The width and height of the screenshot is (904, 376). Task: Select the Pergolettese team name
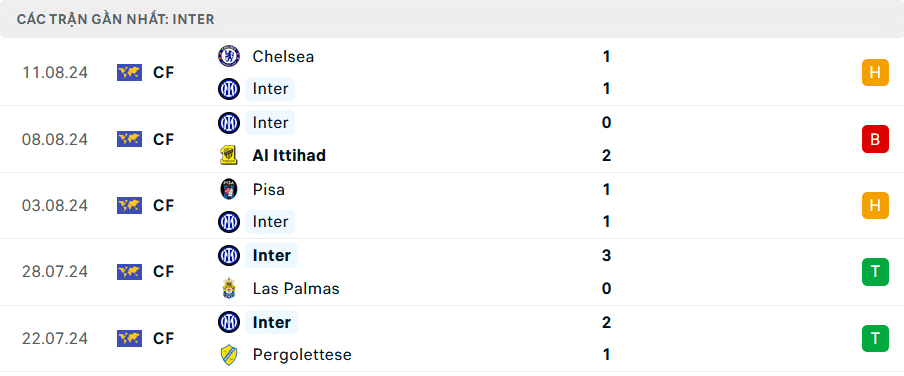pyautogui.click(x=302, y=354)
